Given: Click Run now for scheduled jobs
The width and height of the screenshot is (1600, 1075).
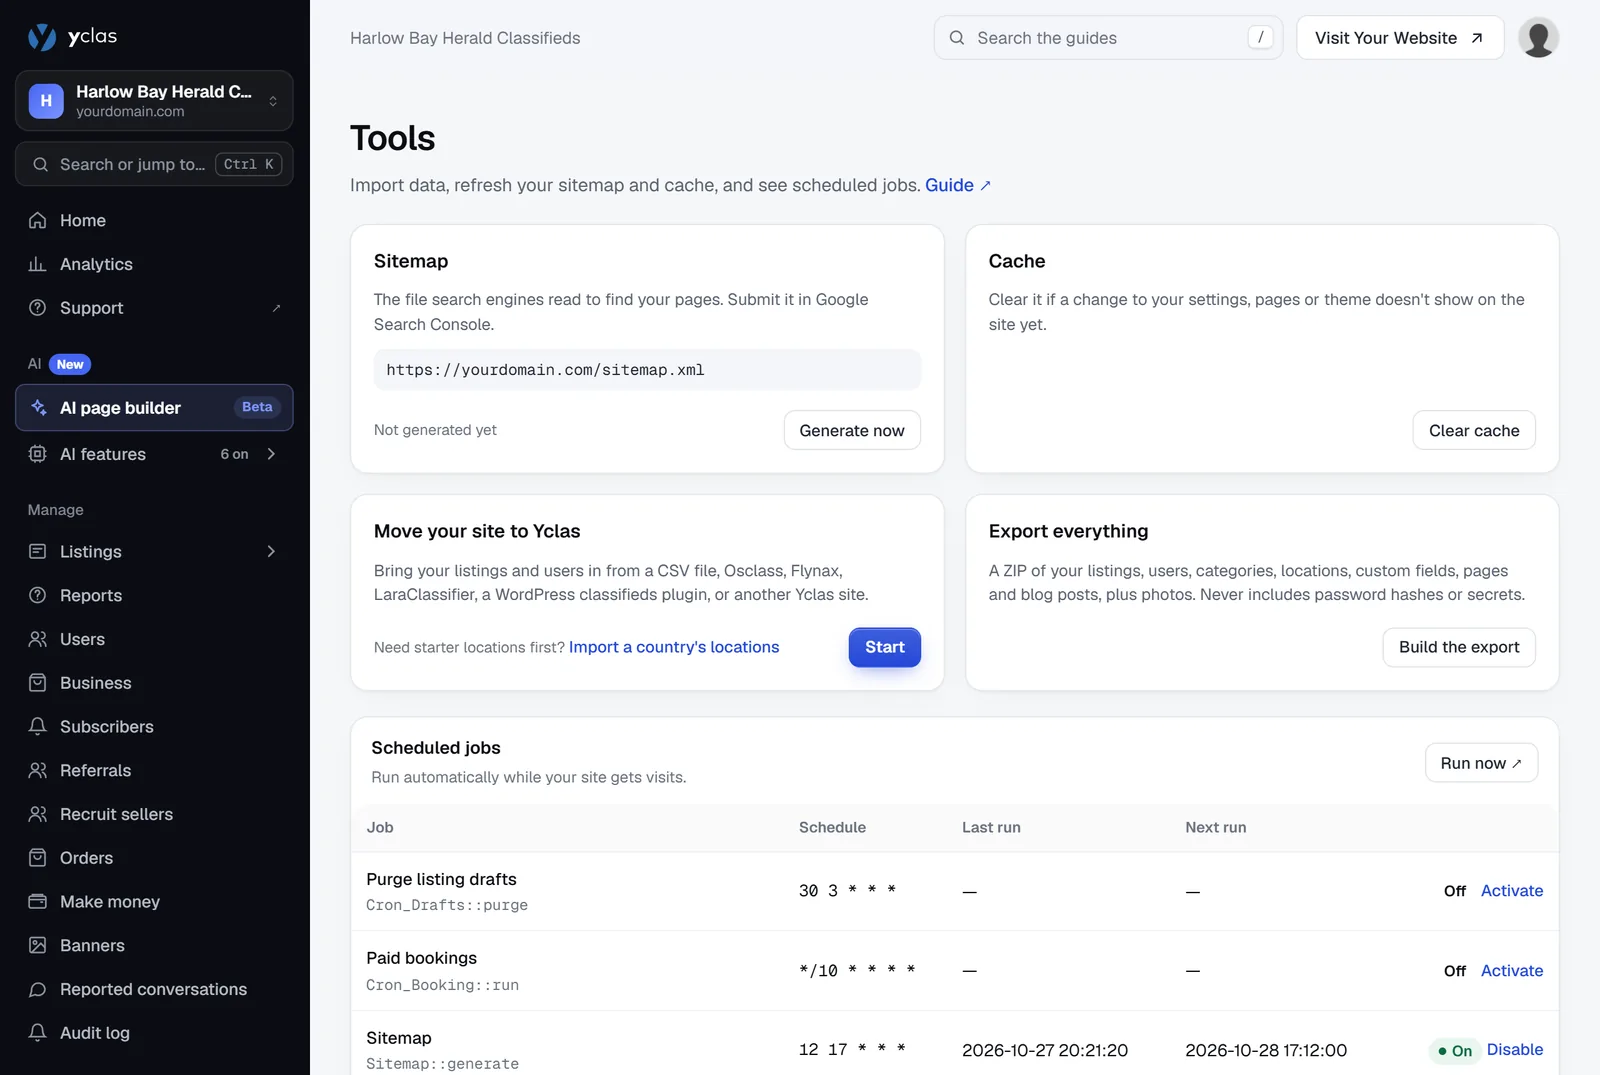Looking at the screenshot, I should click(1481, 764).
